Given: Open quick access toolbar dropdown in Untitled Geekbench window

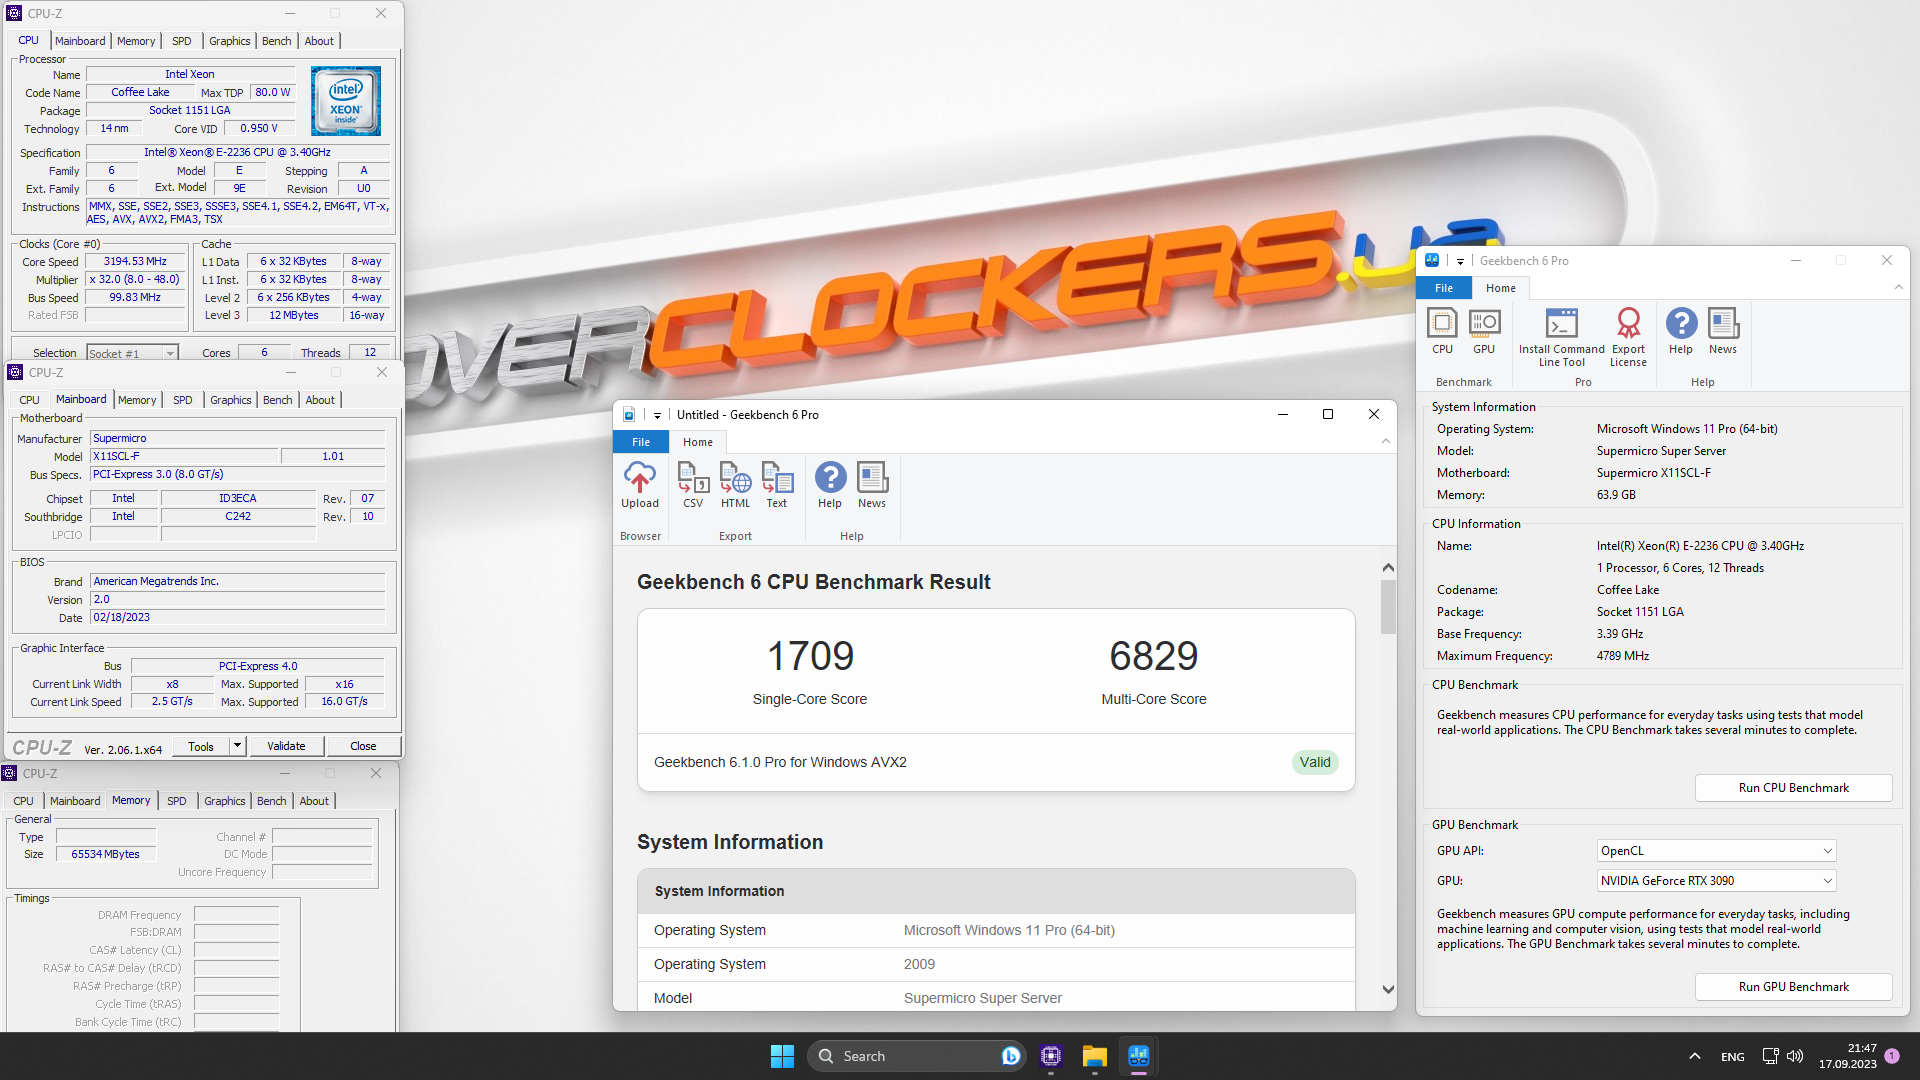Looking at the screenshot, I should [x=657, y=415].
